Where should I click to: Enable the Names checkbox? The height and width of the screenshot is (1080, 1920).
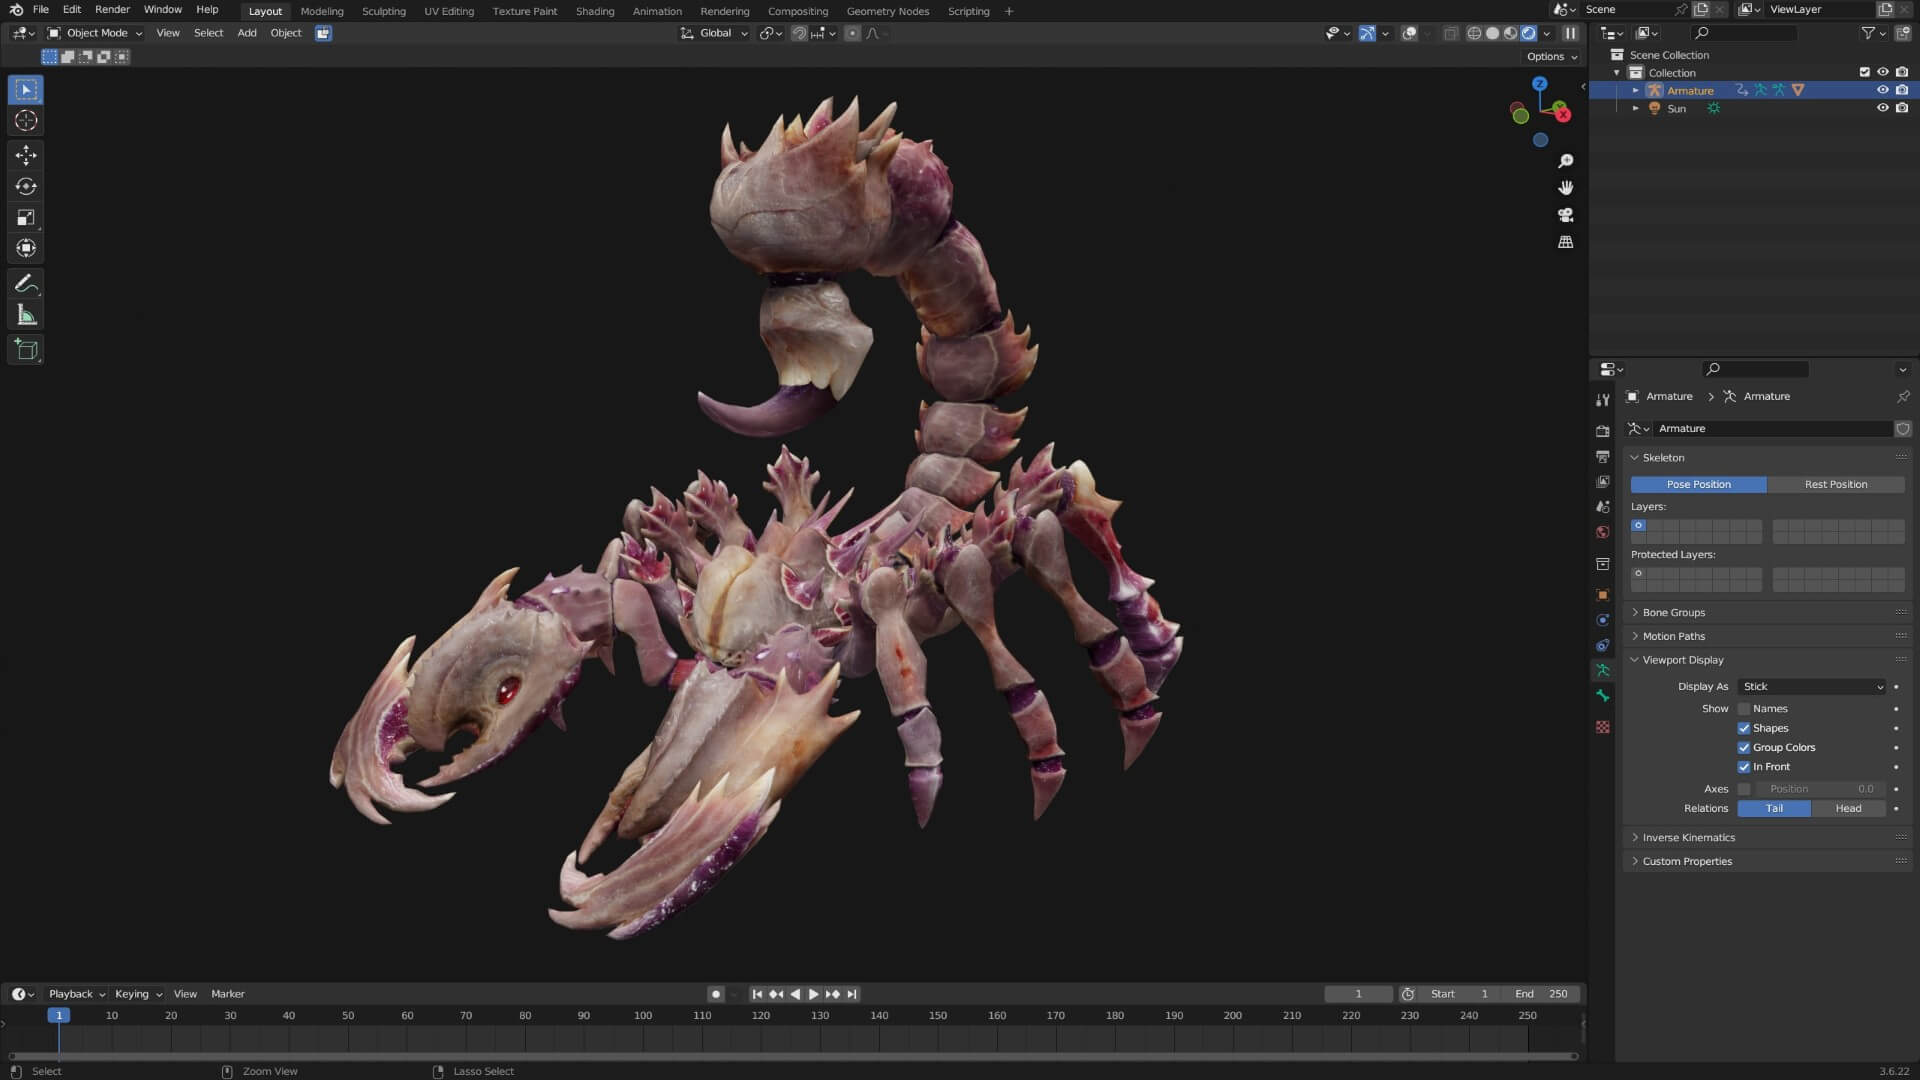(x=1744, y=709)
